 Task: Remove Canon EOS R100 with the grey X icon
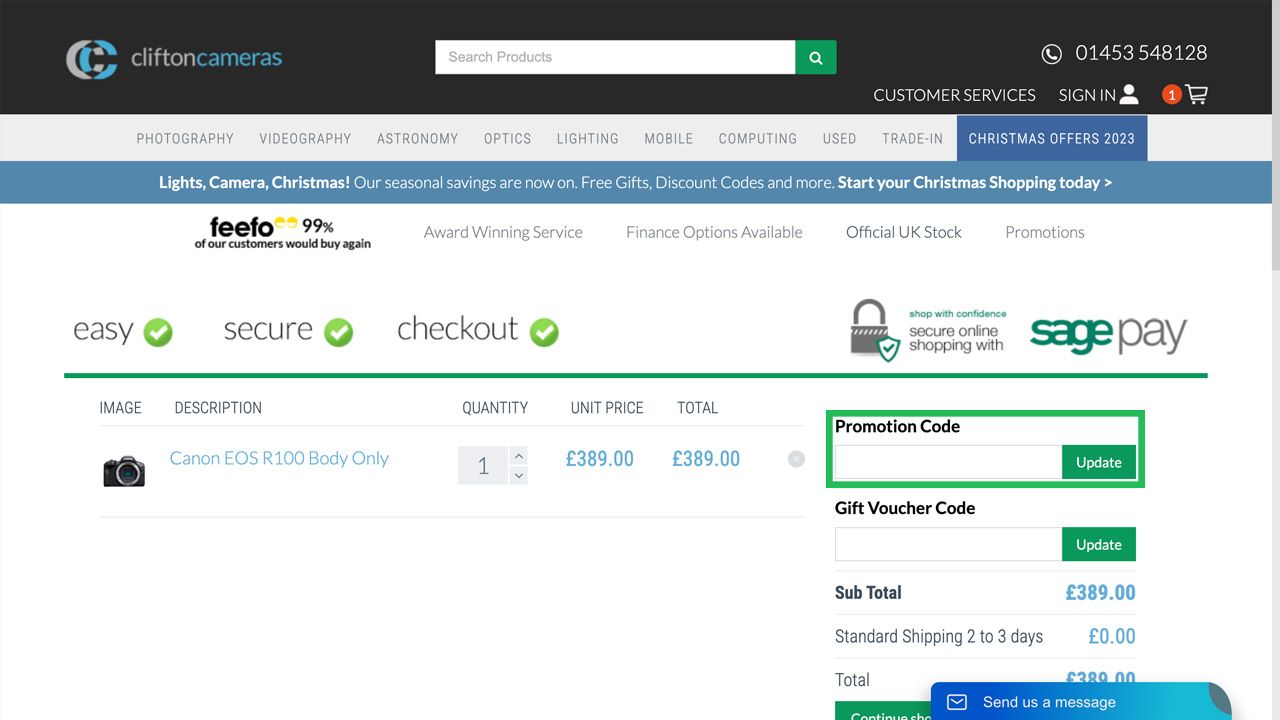click(796, 459)
